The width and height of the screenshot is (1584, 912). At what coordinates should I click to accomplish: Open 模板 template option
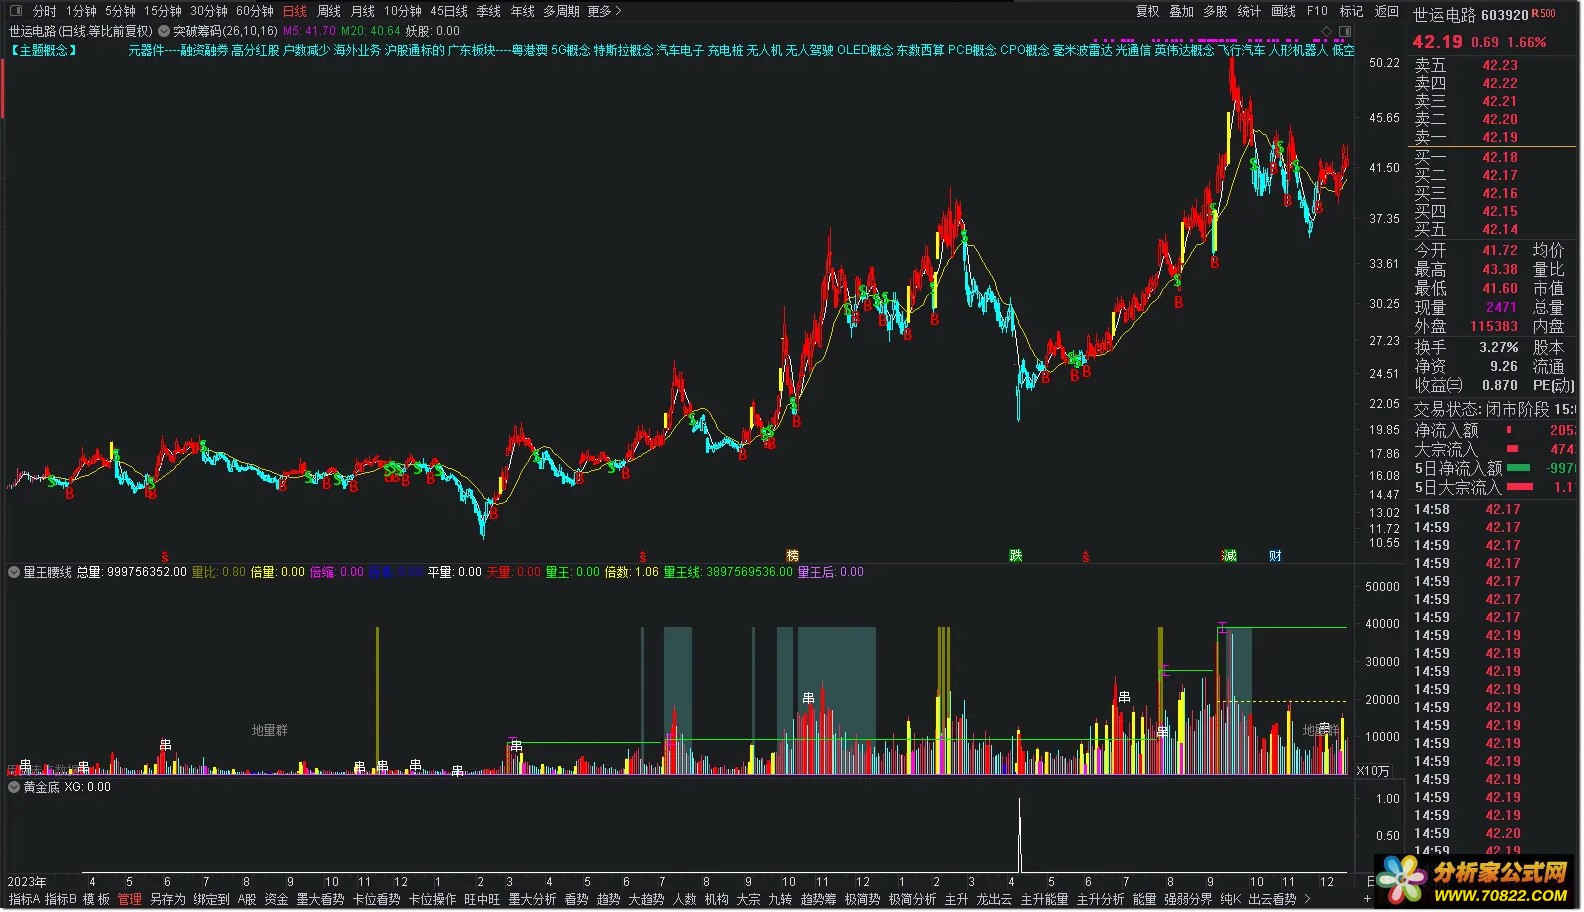[x=96, y=899]
